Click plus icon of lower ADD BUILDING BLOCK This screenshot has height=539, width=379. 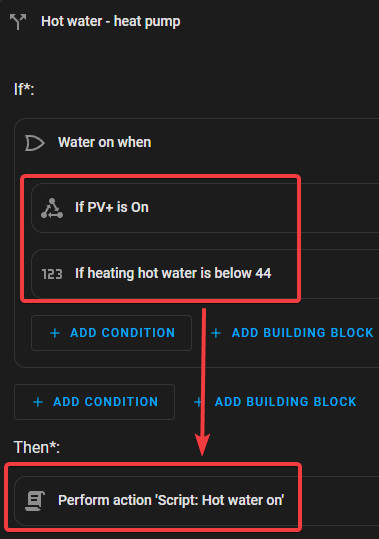click(198, 402)
